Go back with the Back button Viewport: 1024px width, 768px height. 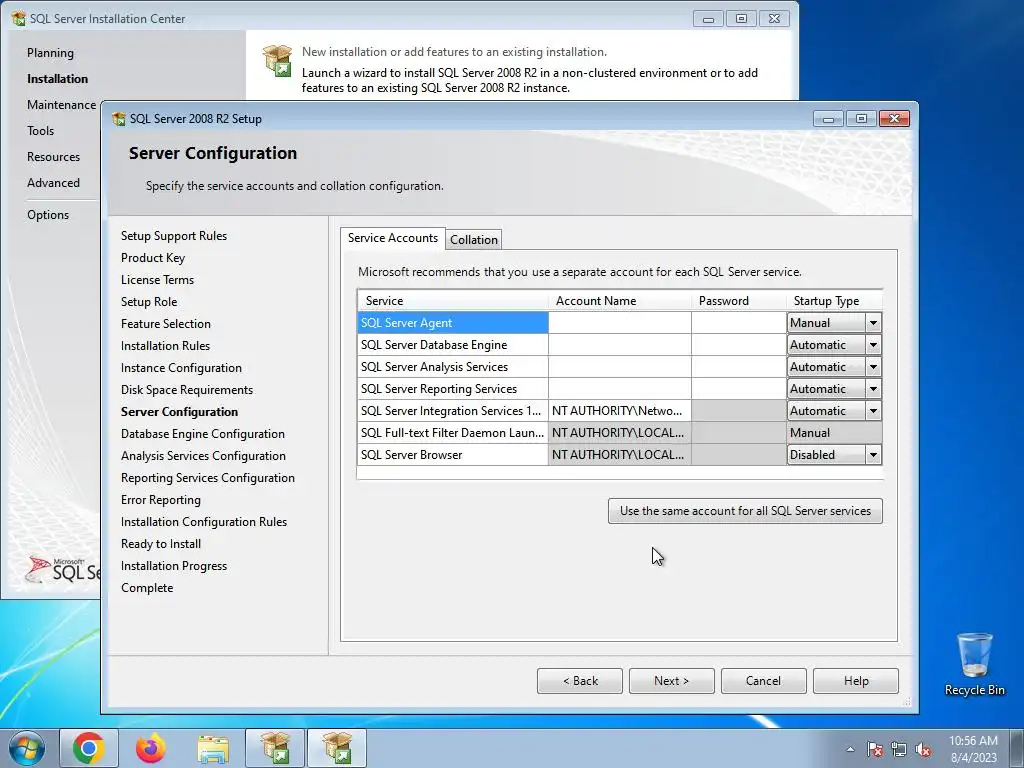point(580,680)
